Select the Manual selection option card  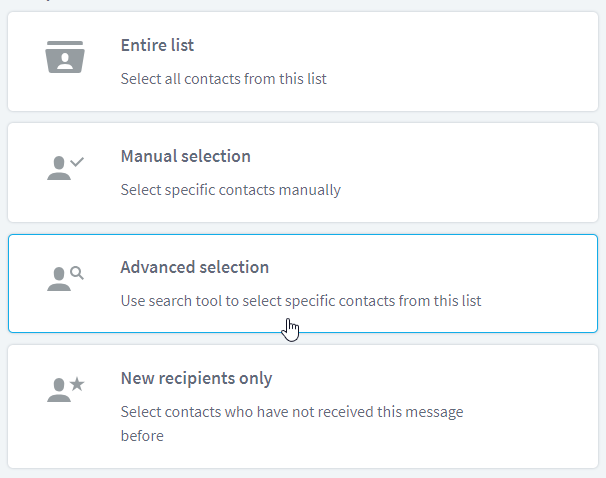coord(303,172)
